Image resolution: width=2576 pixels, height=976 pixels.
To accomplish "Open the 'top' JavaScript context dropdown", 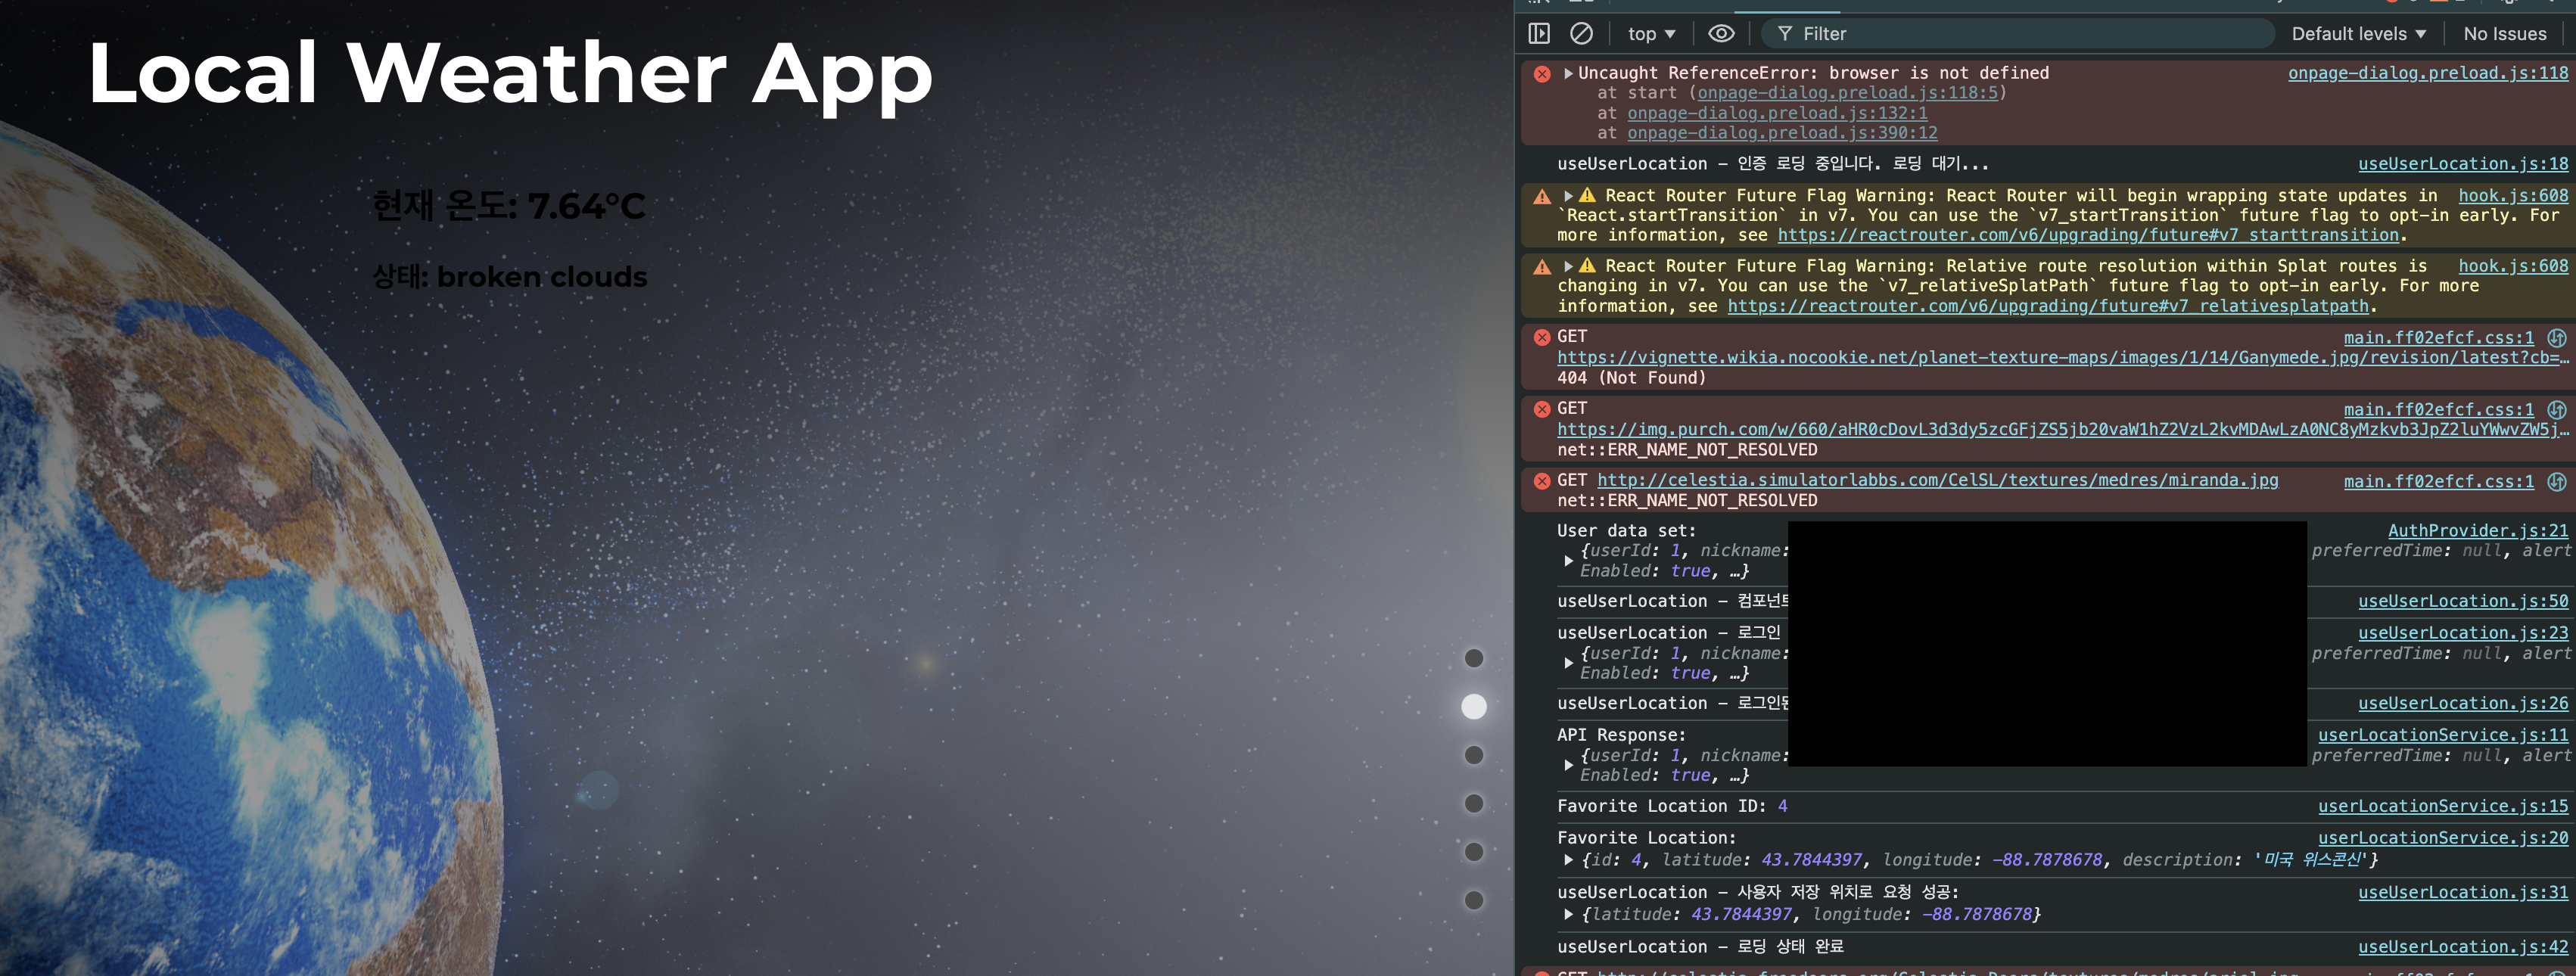I will (1651, 34).
